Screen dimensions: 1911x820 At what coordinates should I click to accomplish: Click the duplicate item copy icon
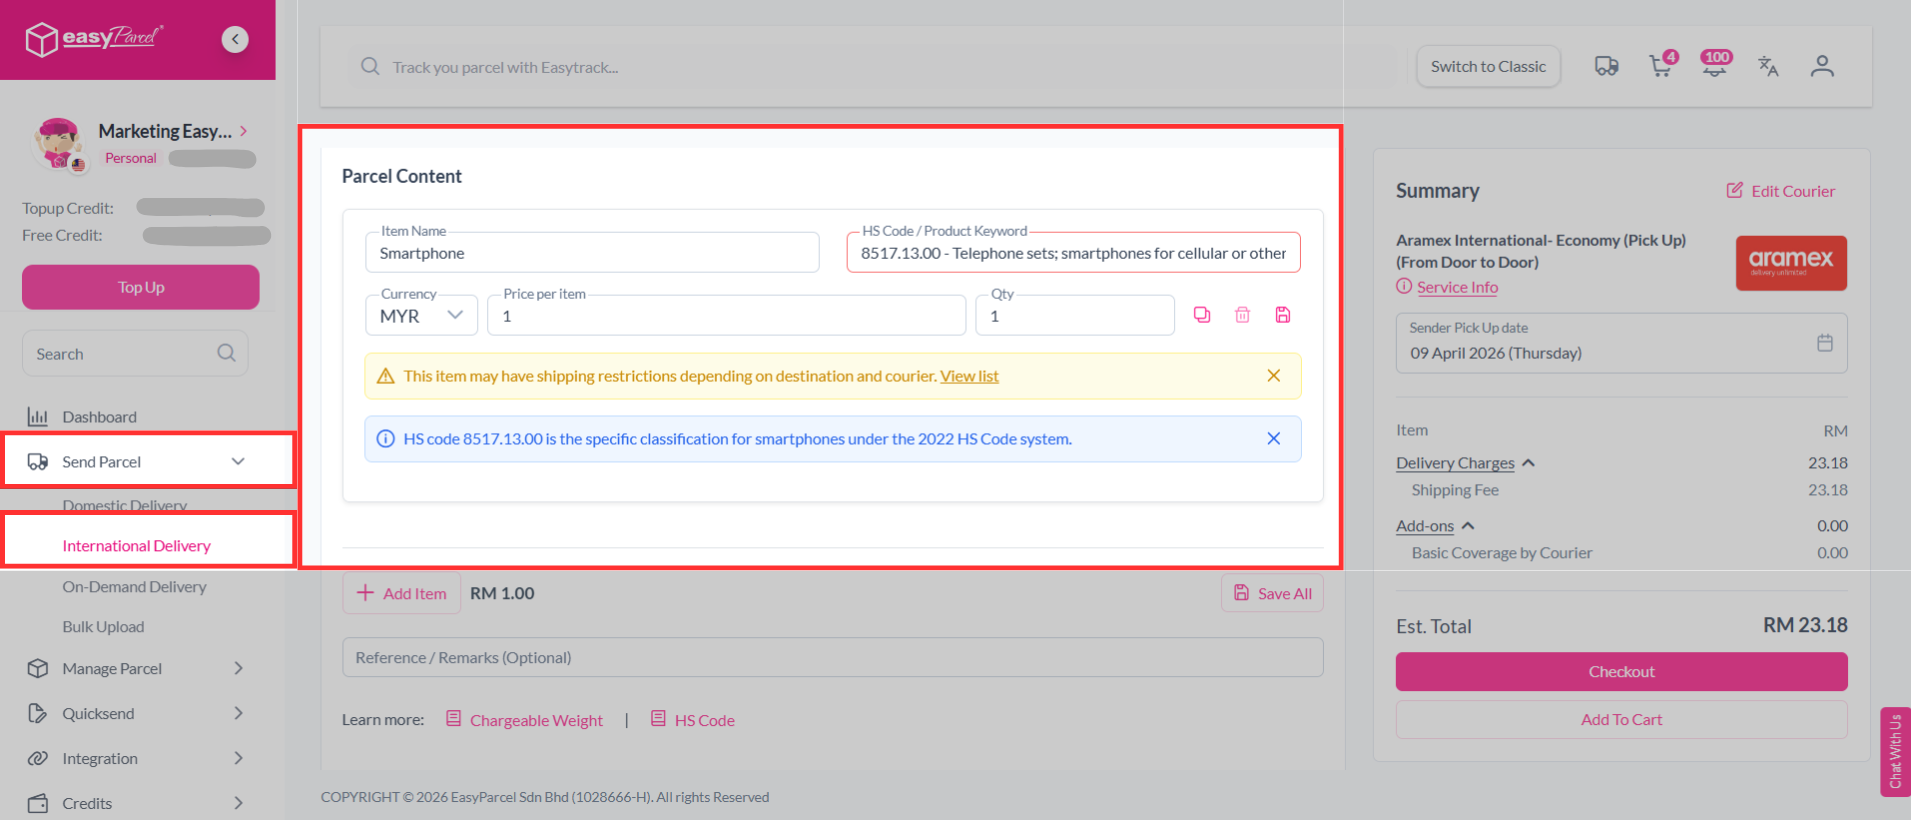pos(1202,315)
